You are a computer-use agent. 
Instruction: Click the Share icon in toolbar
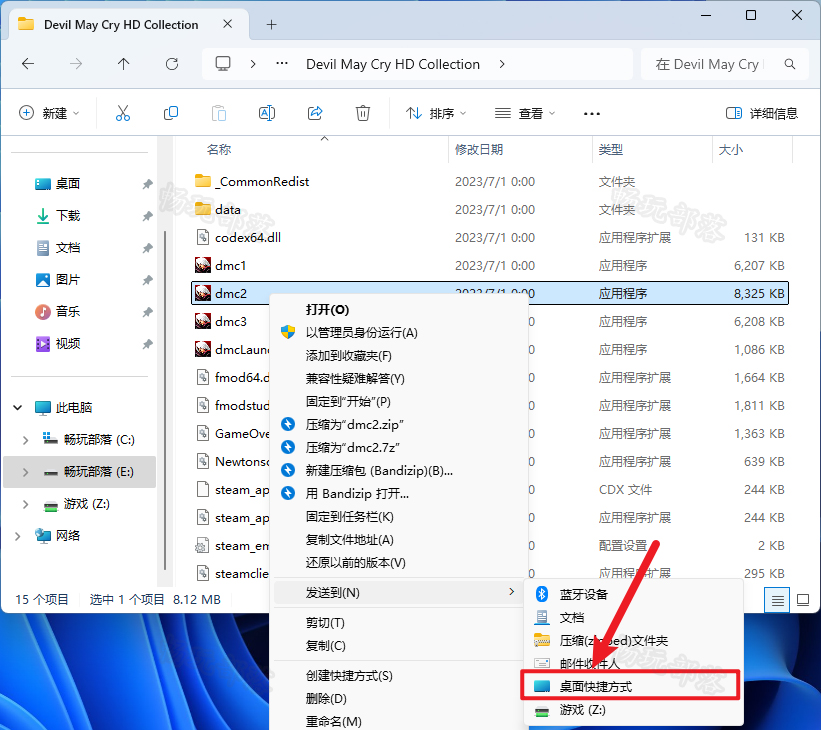315,113
